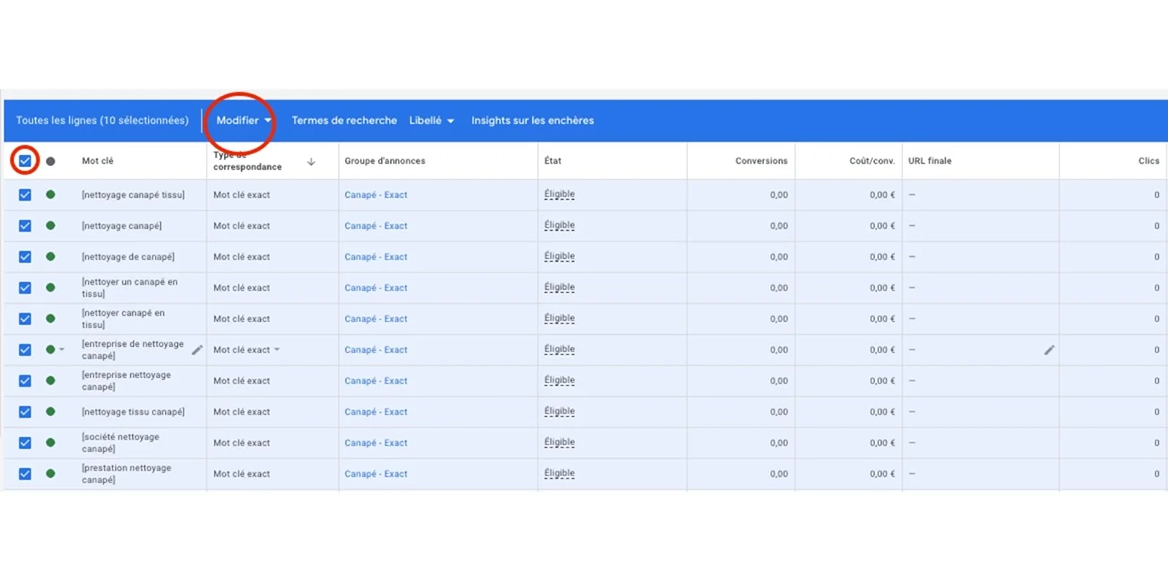The width and height of the screenshot is (1168, 581).
Task: Sort by État column header
Action: pyautogui.click(x=553, y=161)
